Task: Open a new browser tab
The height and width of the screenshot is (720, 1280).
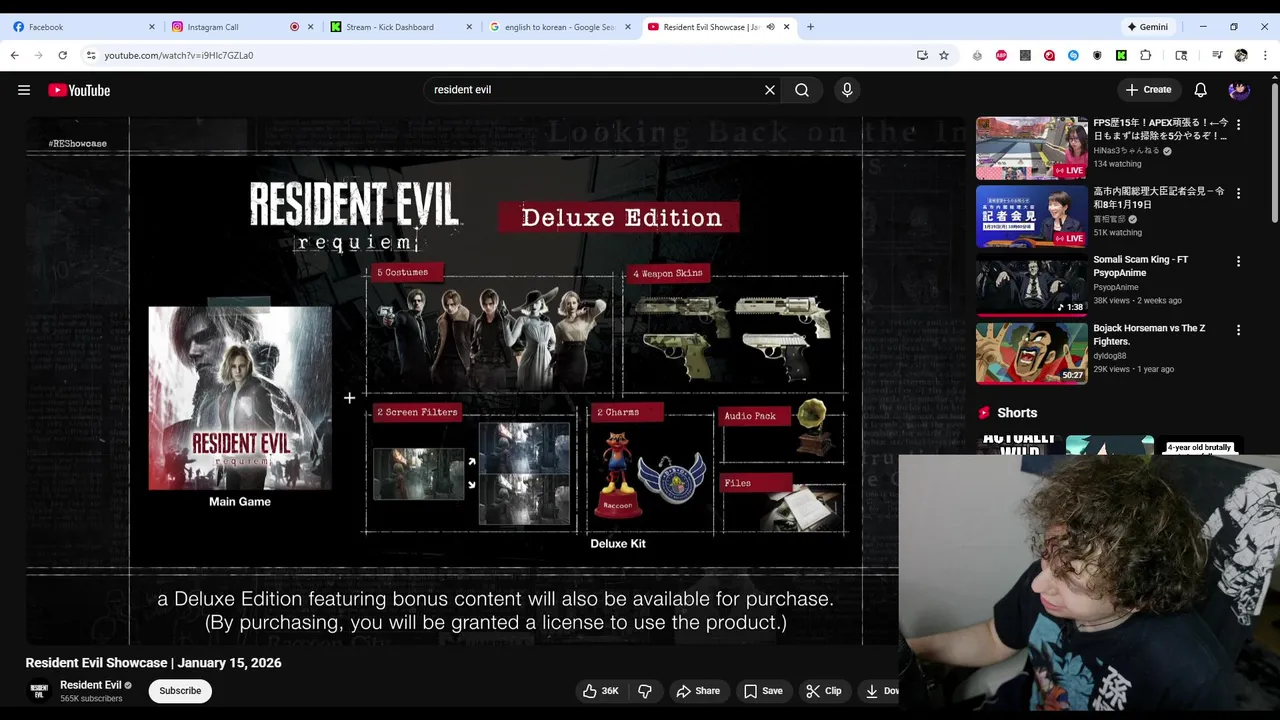Action: 810,27
